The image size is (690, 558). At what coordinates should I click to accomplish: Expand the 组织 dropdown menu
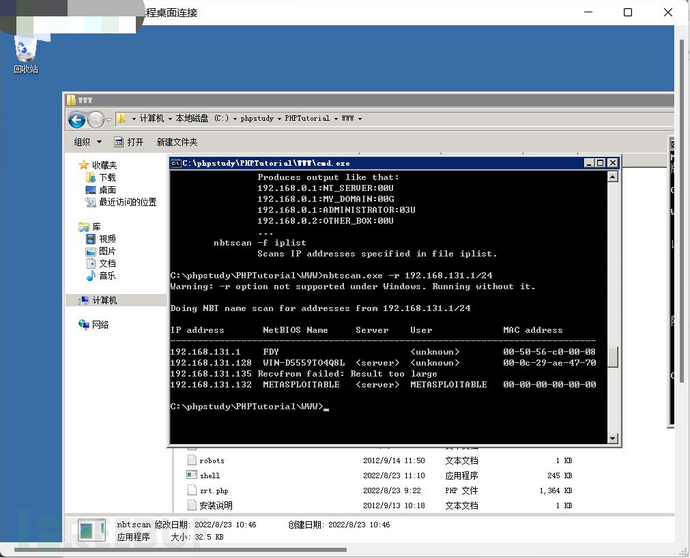tap(99, 142)
